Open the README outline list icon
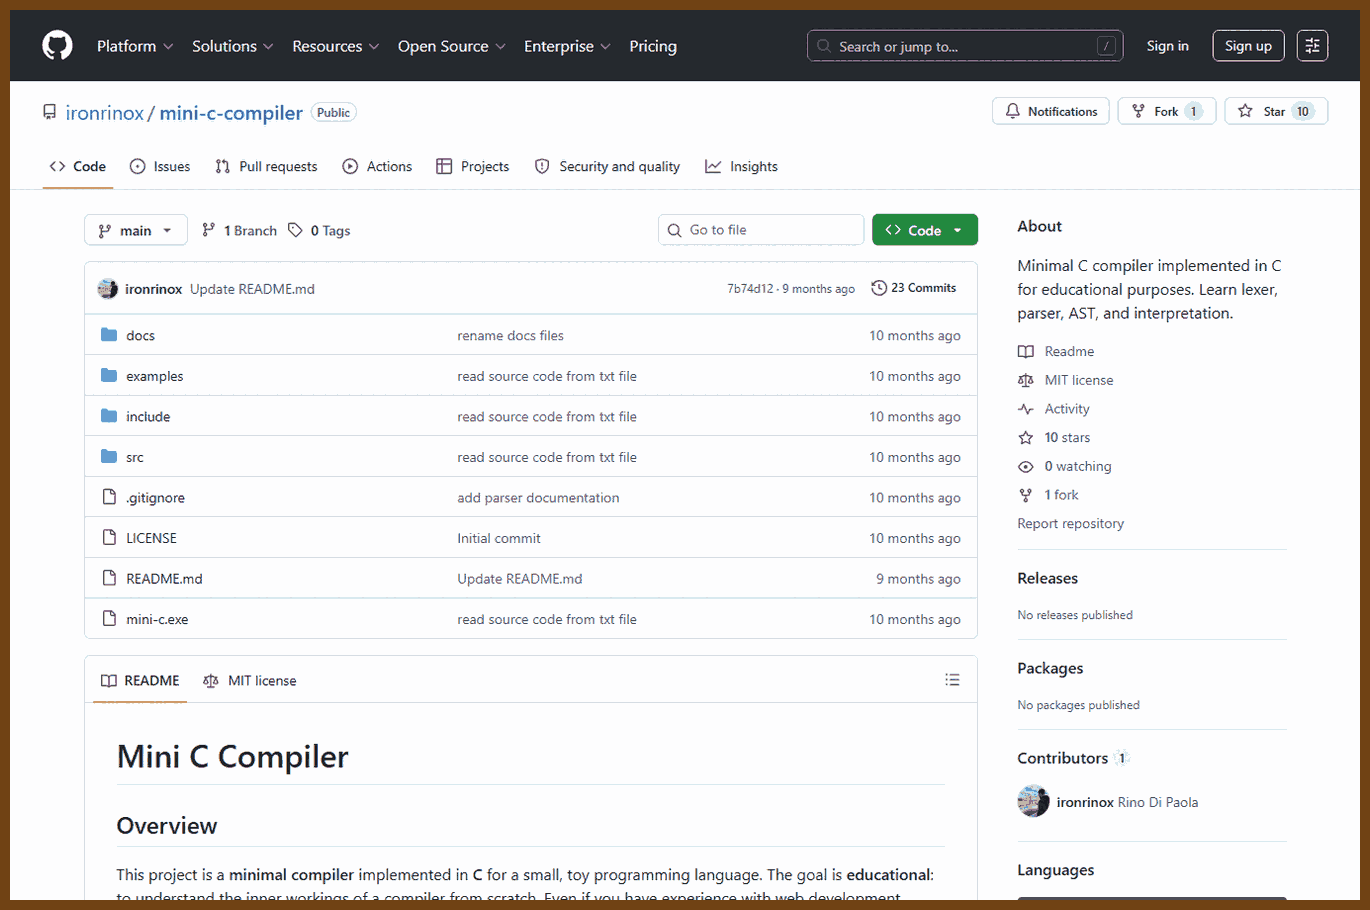This screenshot has width=1370, height=910. [952, 680]
